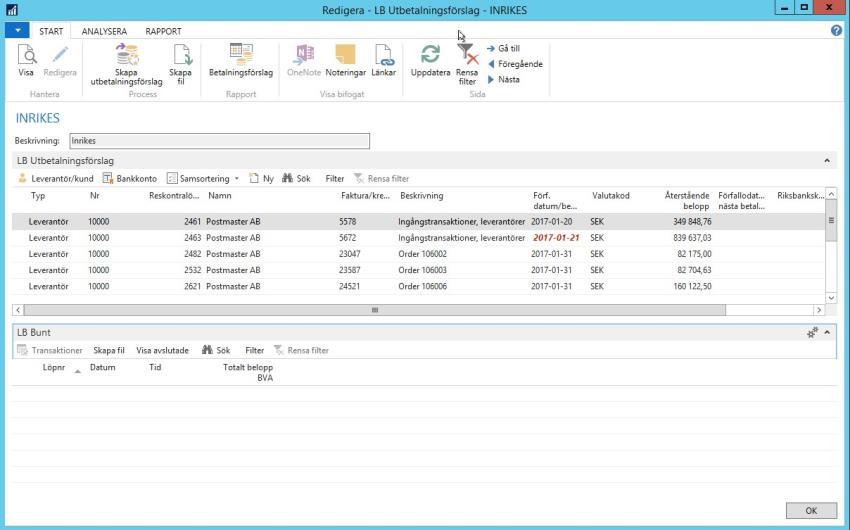Open the help question mark icon

point(836,30)
